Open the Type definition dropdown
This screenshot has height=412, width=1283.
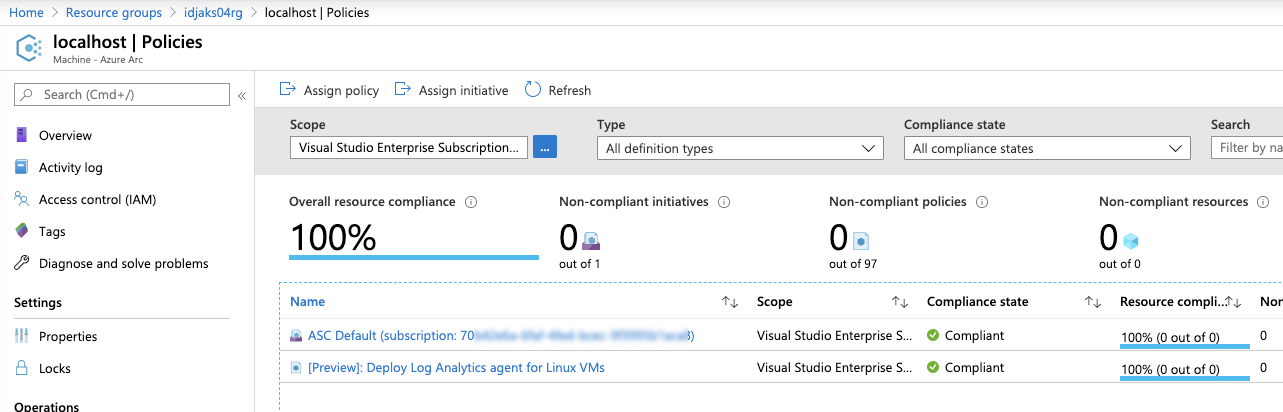(x=740, y=148)
